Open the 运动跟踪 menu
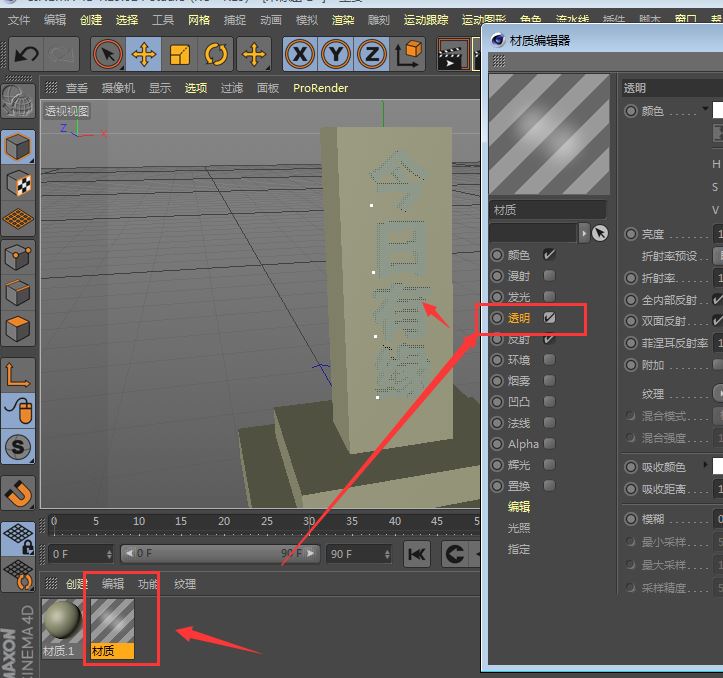Viewport: 723px width, 678px height. 426,20
